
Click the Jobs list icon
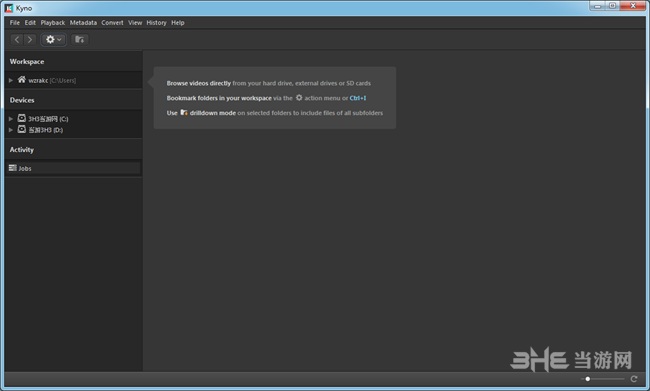pyautogui.click(x=12, y=168)
